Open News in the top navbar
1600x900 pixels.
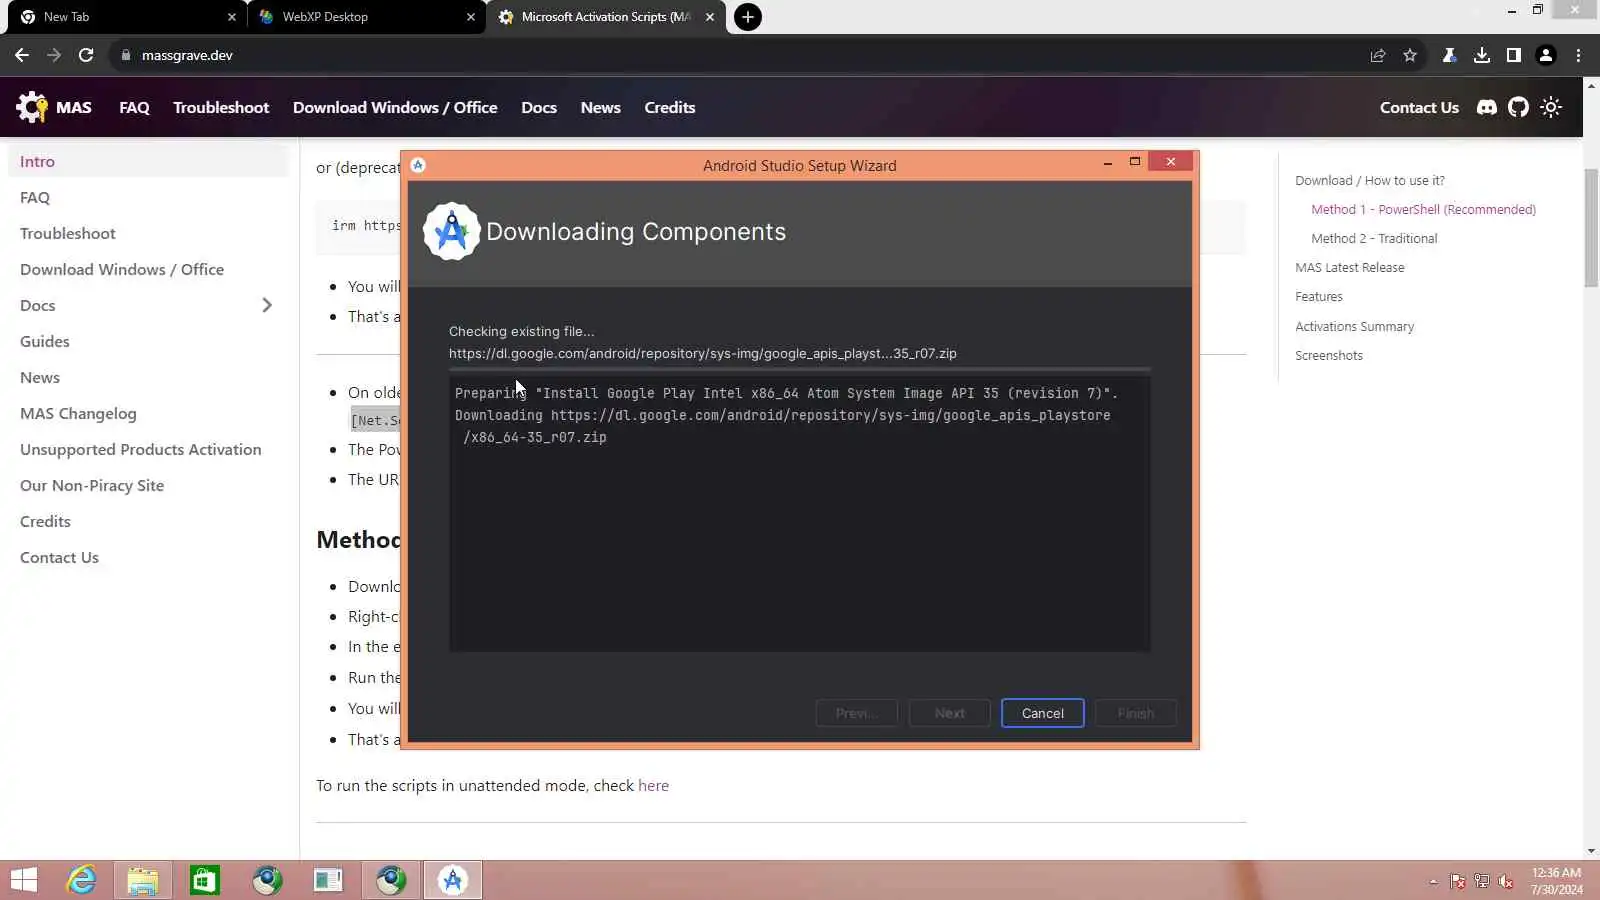coord(601,107)
